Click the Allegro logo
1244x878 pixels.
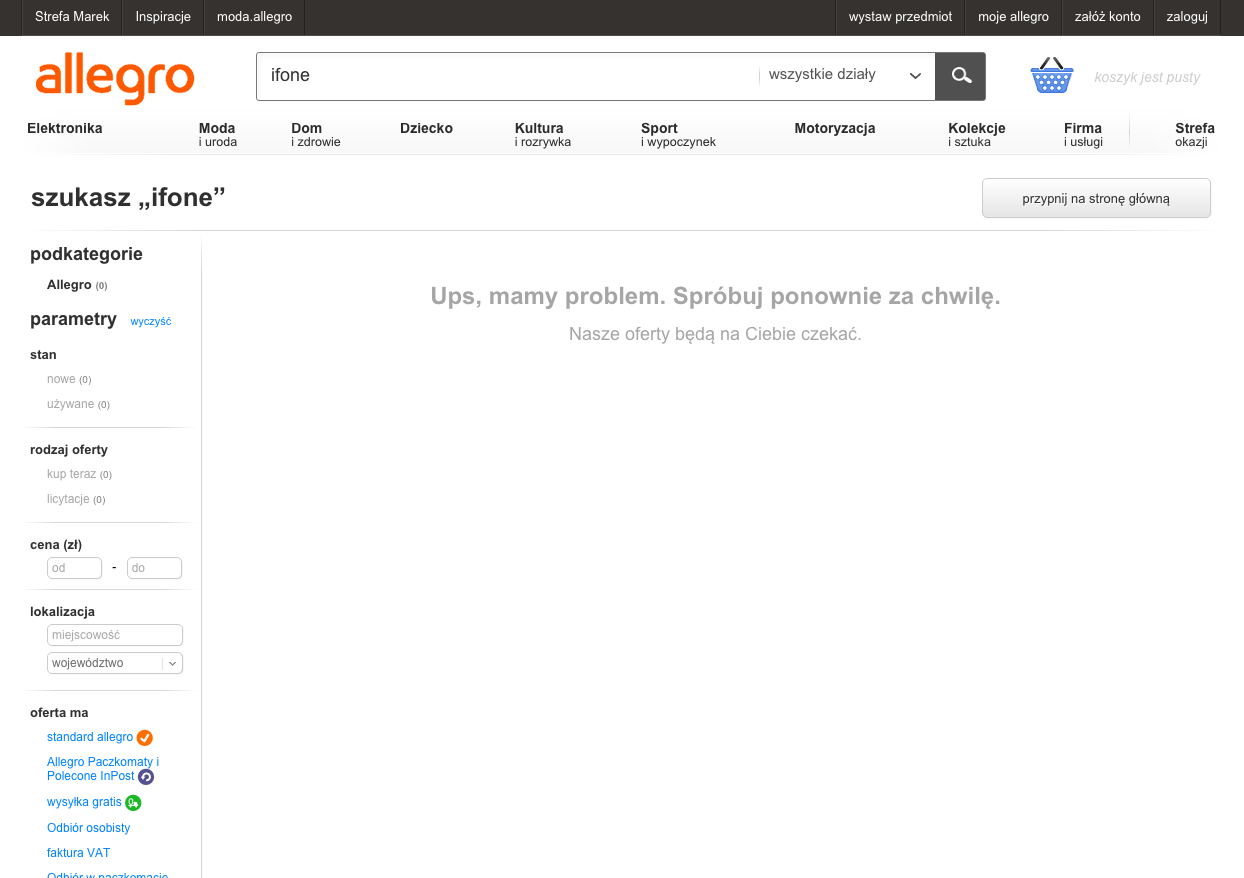click(x=114, y=78)
